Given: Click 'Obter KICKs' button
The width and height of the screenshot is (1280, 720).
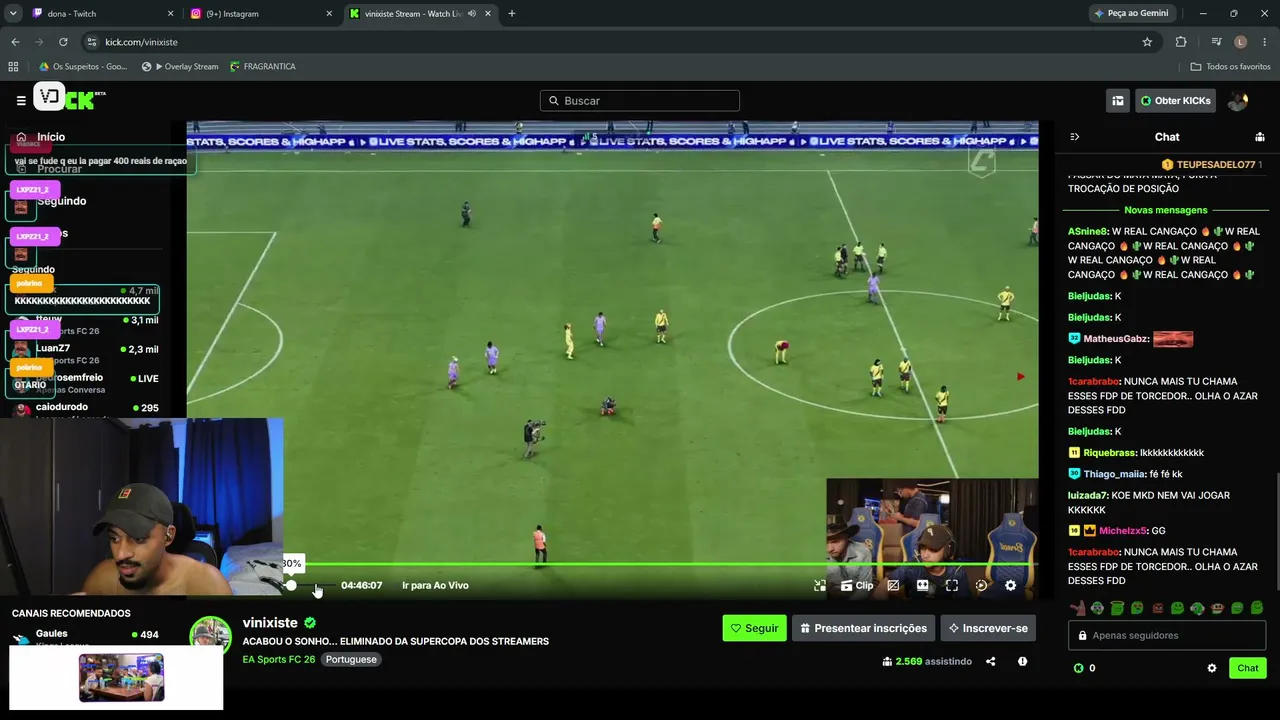Looking at the screenshot, I should pos(1175,100).
